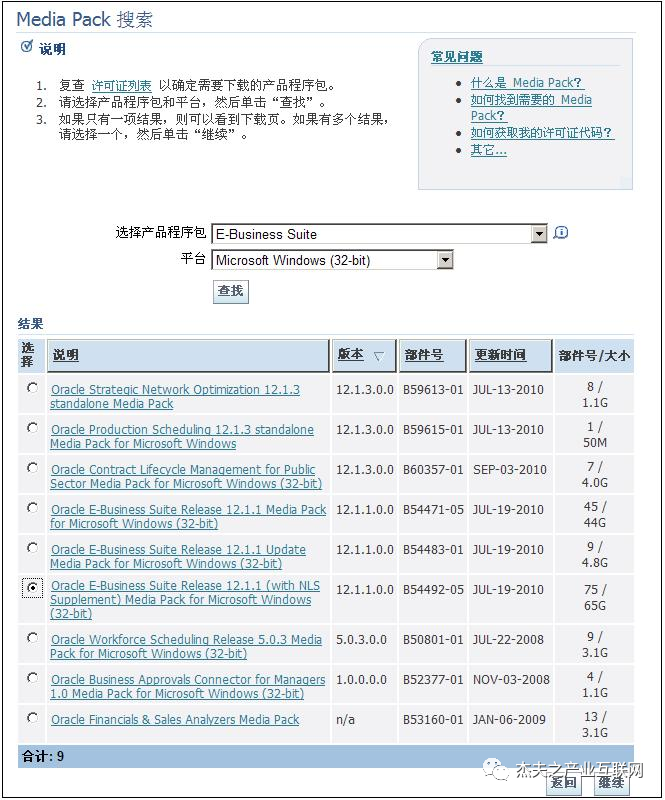The height and width of the screenshot is (800, 665).
Task: Click part number B60357-01
Action: (433, 469)
